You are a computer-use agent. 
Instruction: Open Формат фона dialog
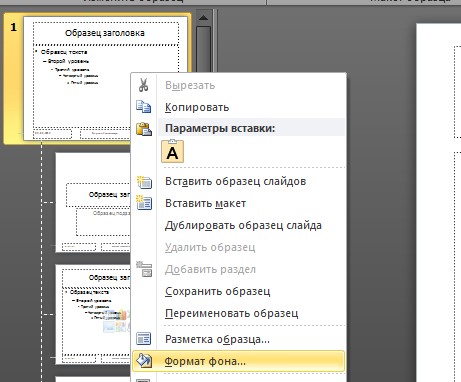click(205, 361)
